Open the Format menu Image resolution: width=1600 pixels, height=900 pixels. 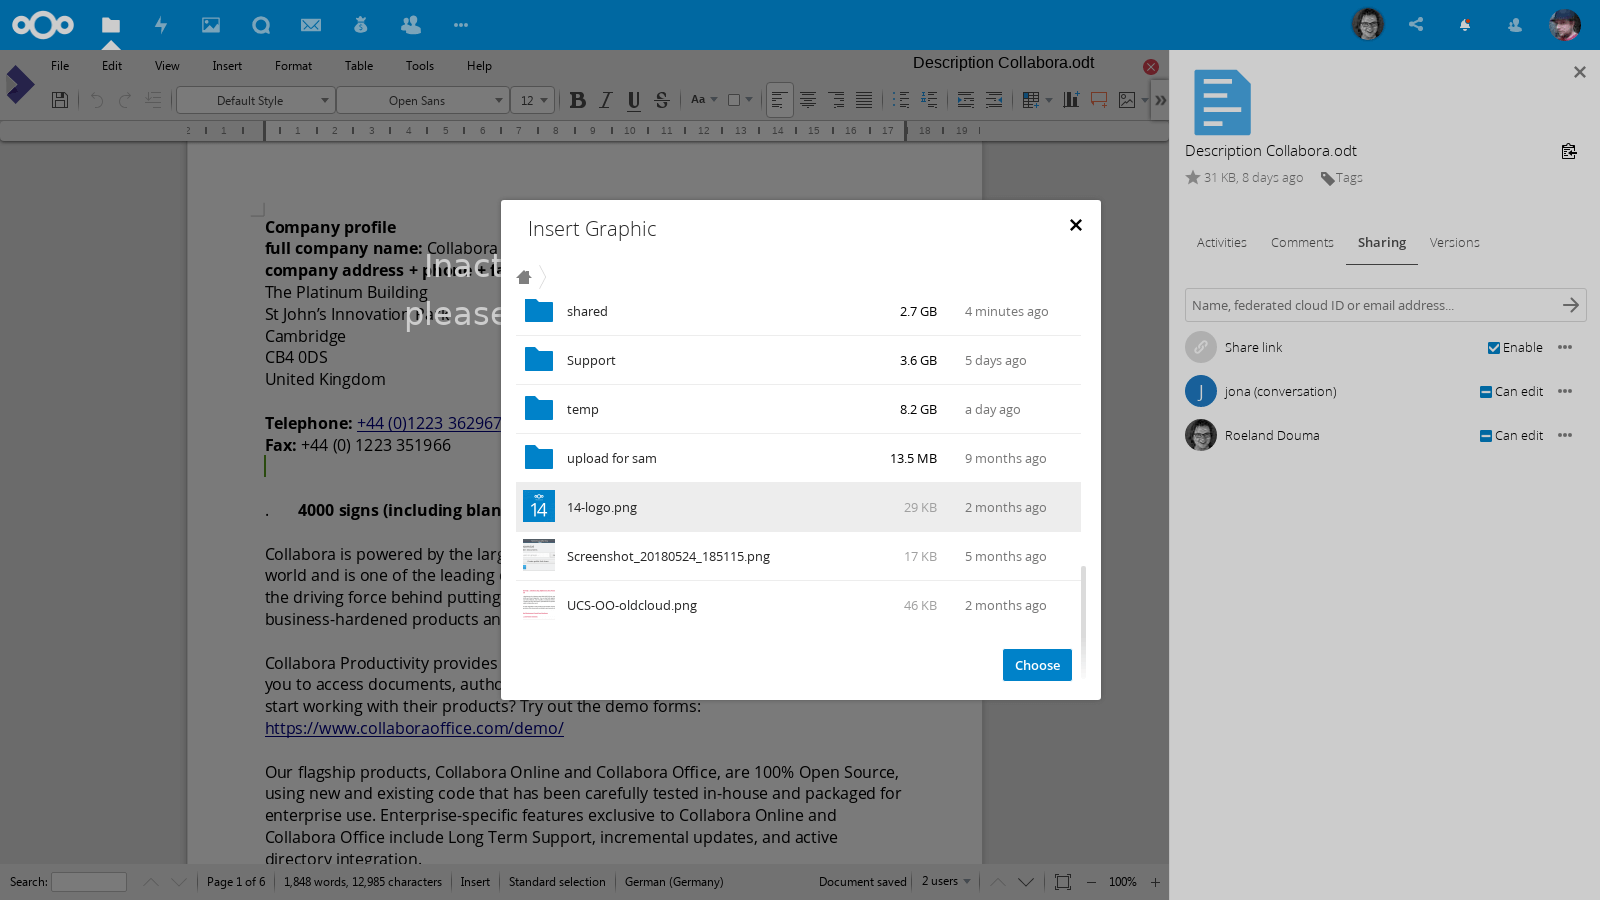point(293,66)
